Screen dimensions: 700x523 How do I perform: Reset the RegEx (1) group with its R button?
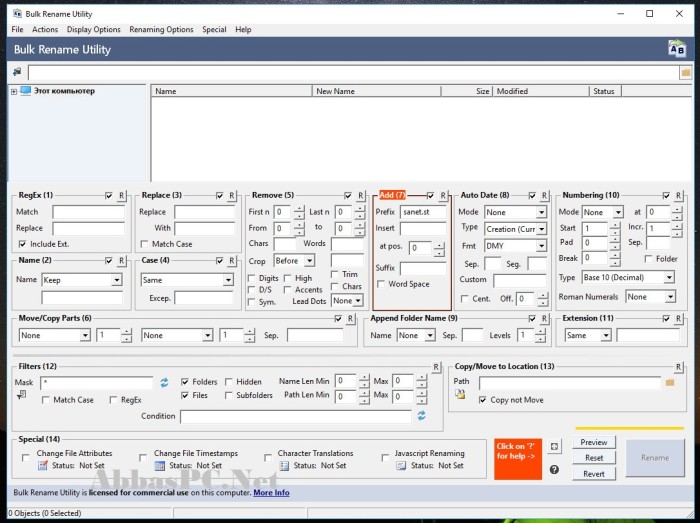(x=121, y=195)
